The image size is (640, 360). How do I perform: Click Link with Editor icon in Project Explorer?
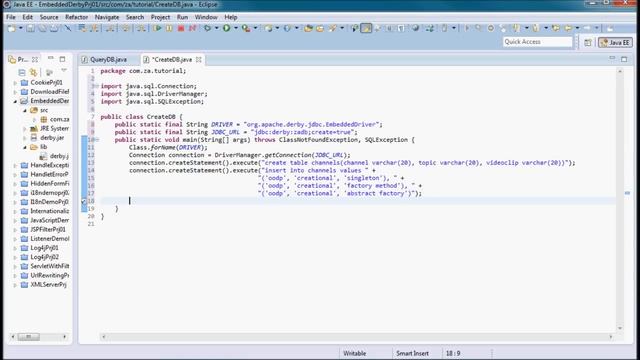33,72
